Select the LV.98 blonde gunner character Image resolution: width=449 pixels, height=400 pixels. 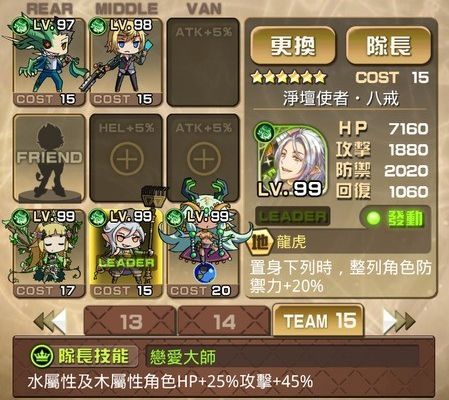click(x=126, y=62)
